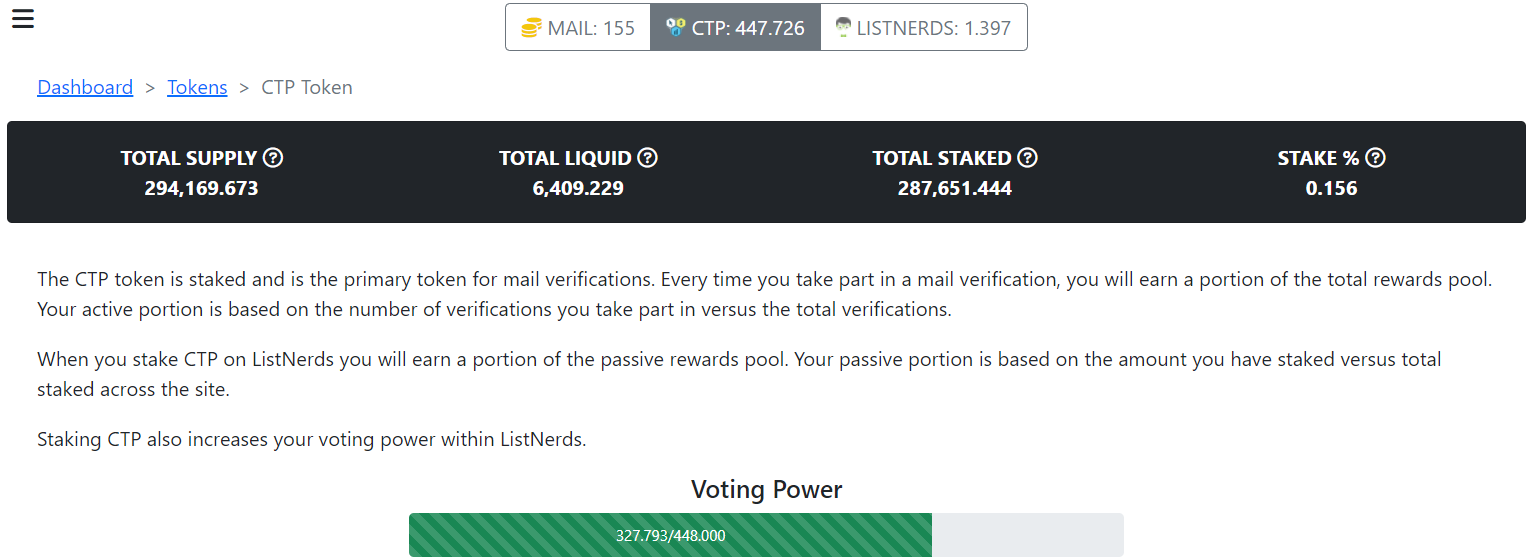Screen dimensions: 1534x560
Task: Click the gold coins MAIL icon
Action: [x=532, y=28]
